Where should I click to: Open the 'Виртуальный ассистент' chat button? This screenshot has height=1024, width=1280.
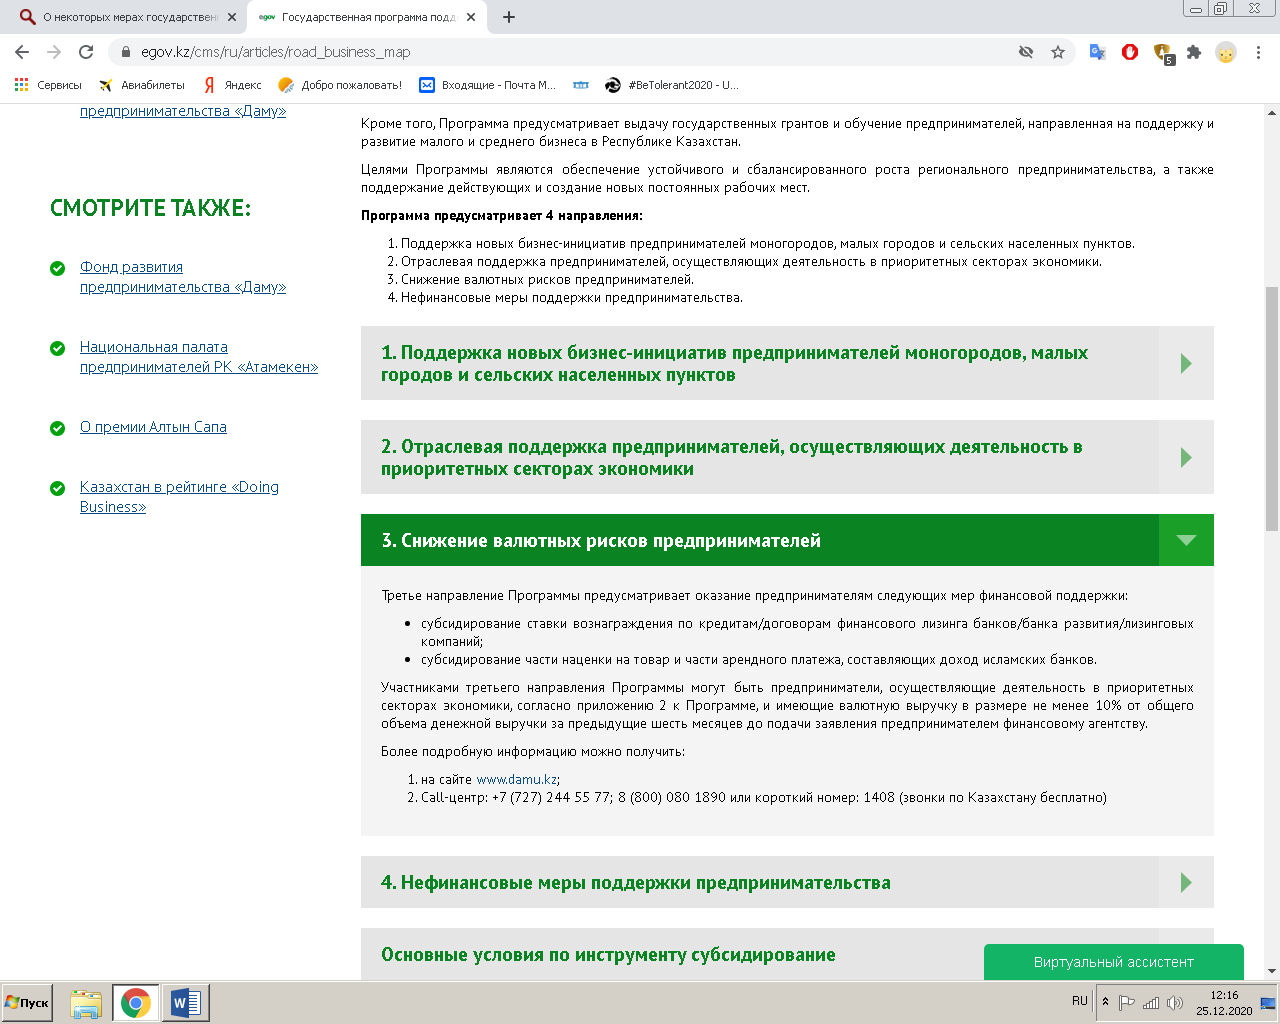1113,962
